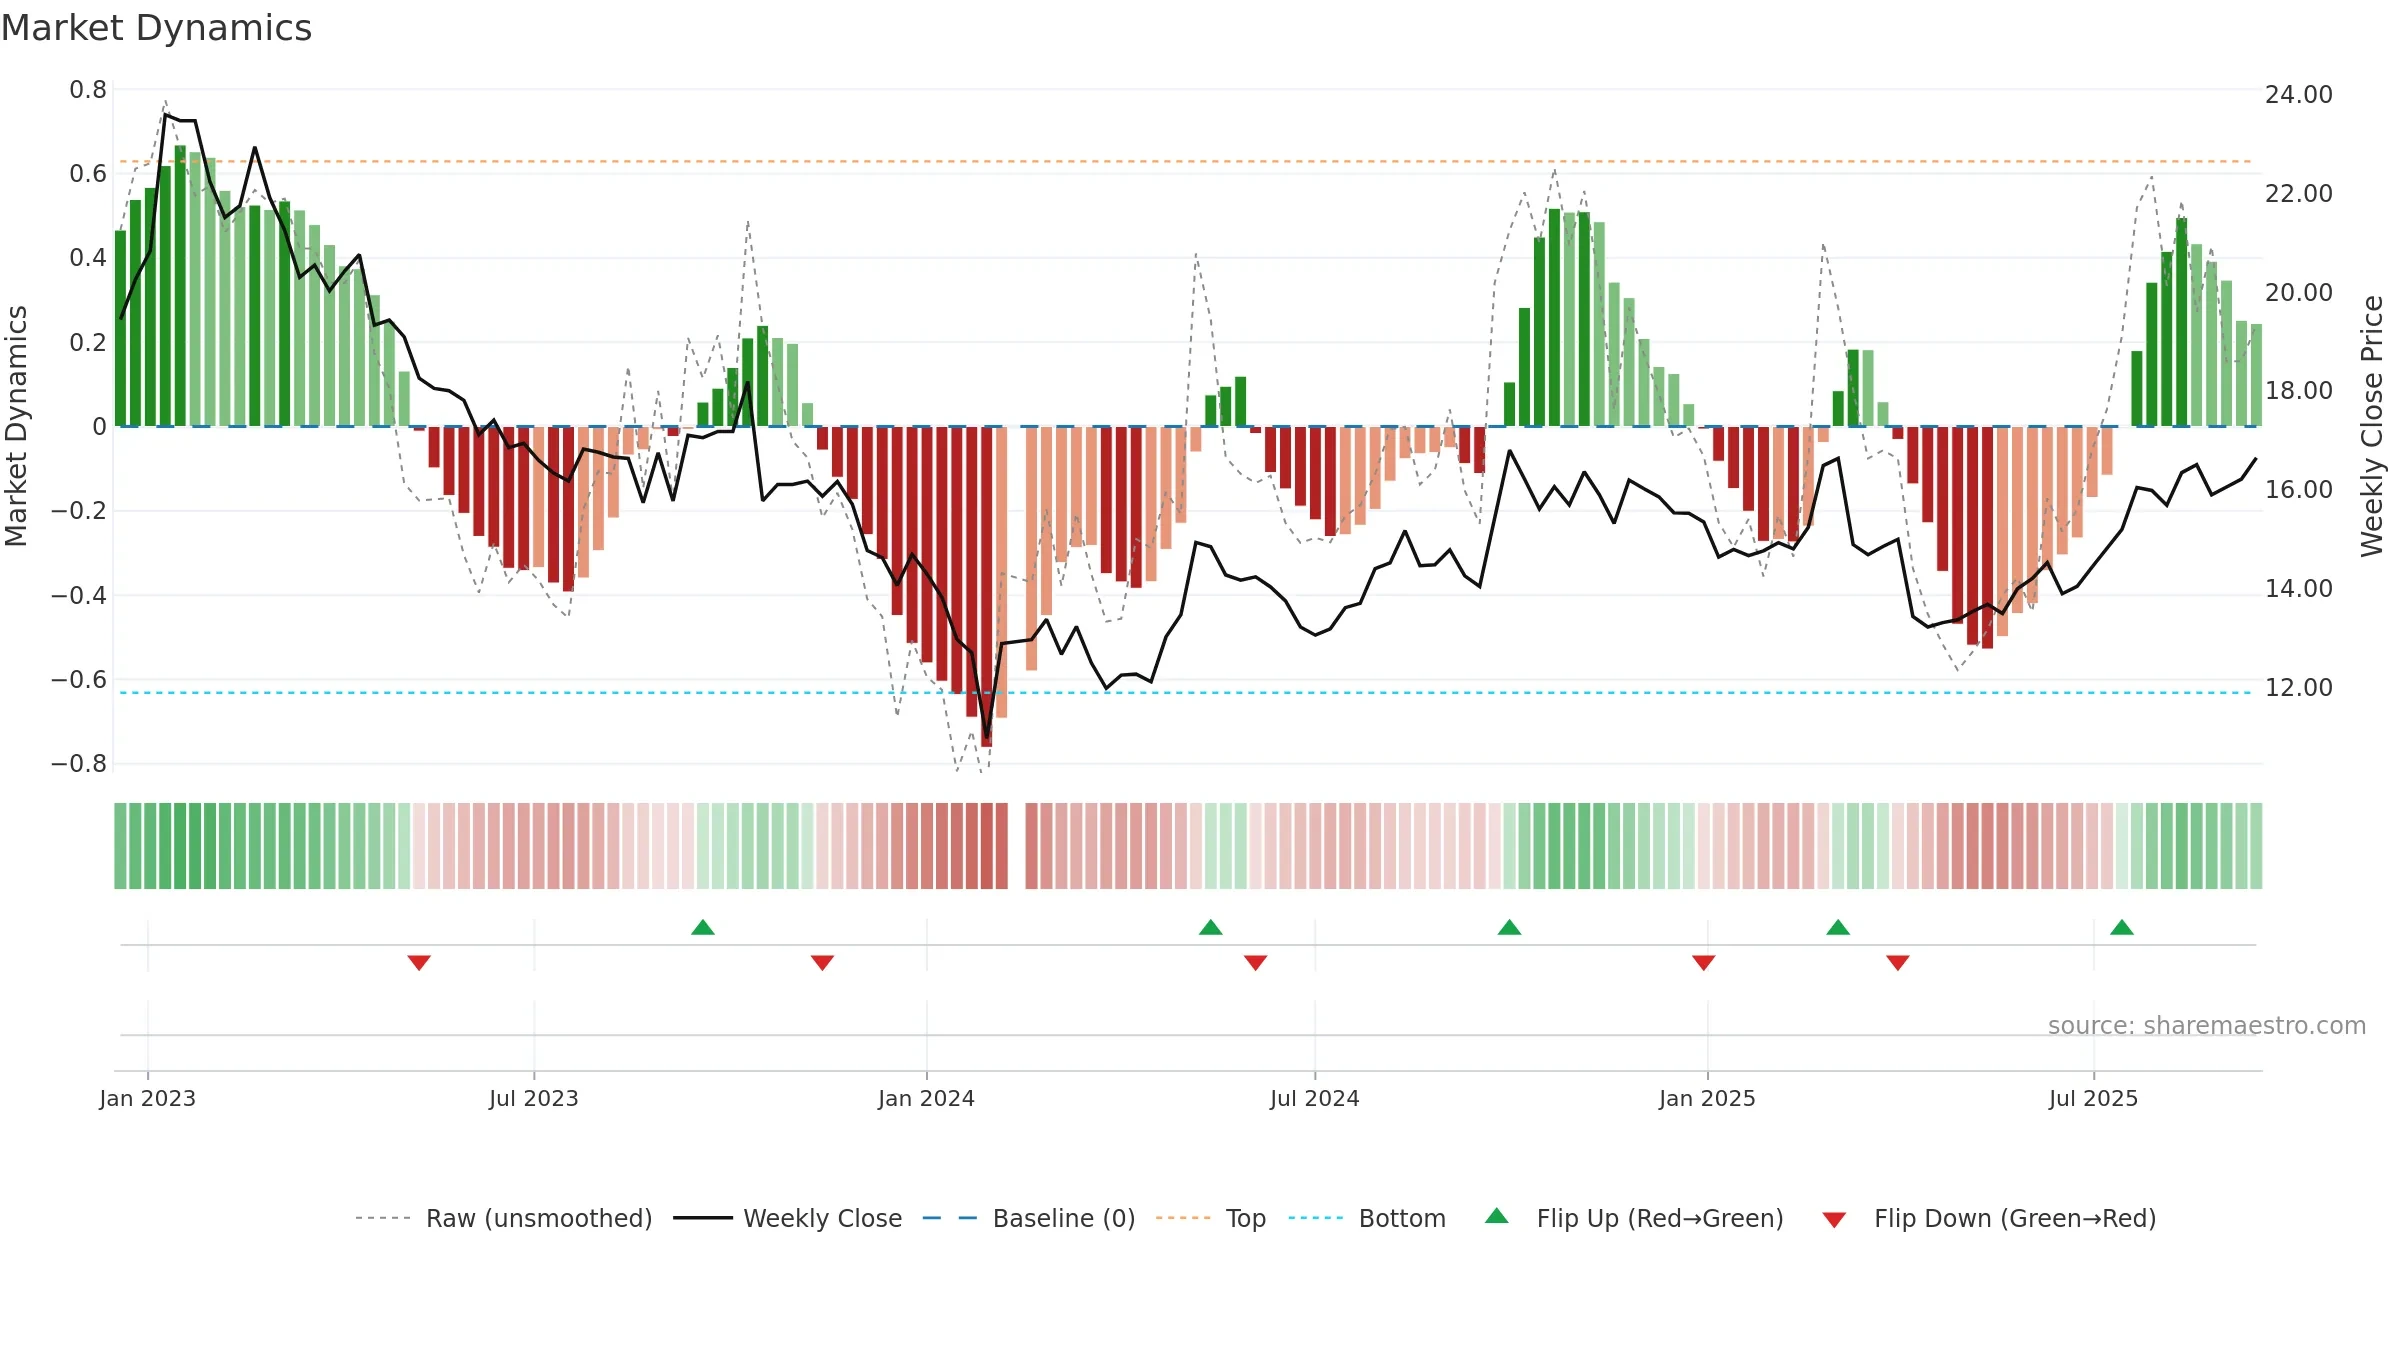Screen dimensions: 2400x1350
Task: Toggle the Top legend entry
Action: [1211, 1218]
